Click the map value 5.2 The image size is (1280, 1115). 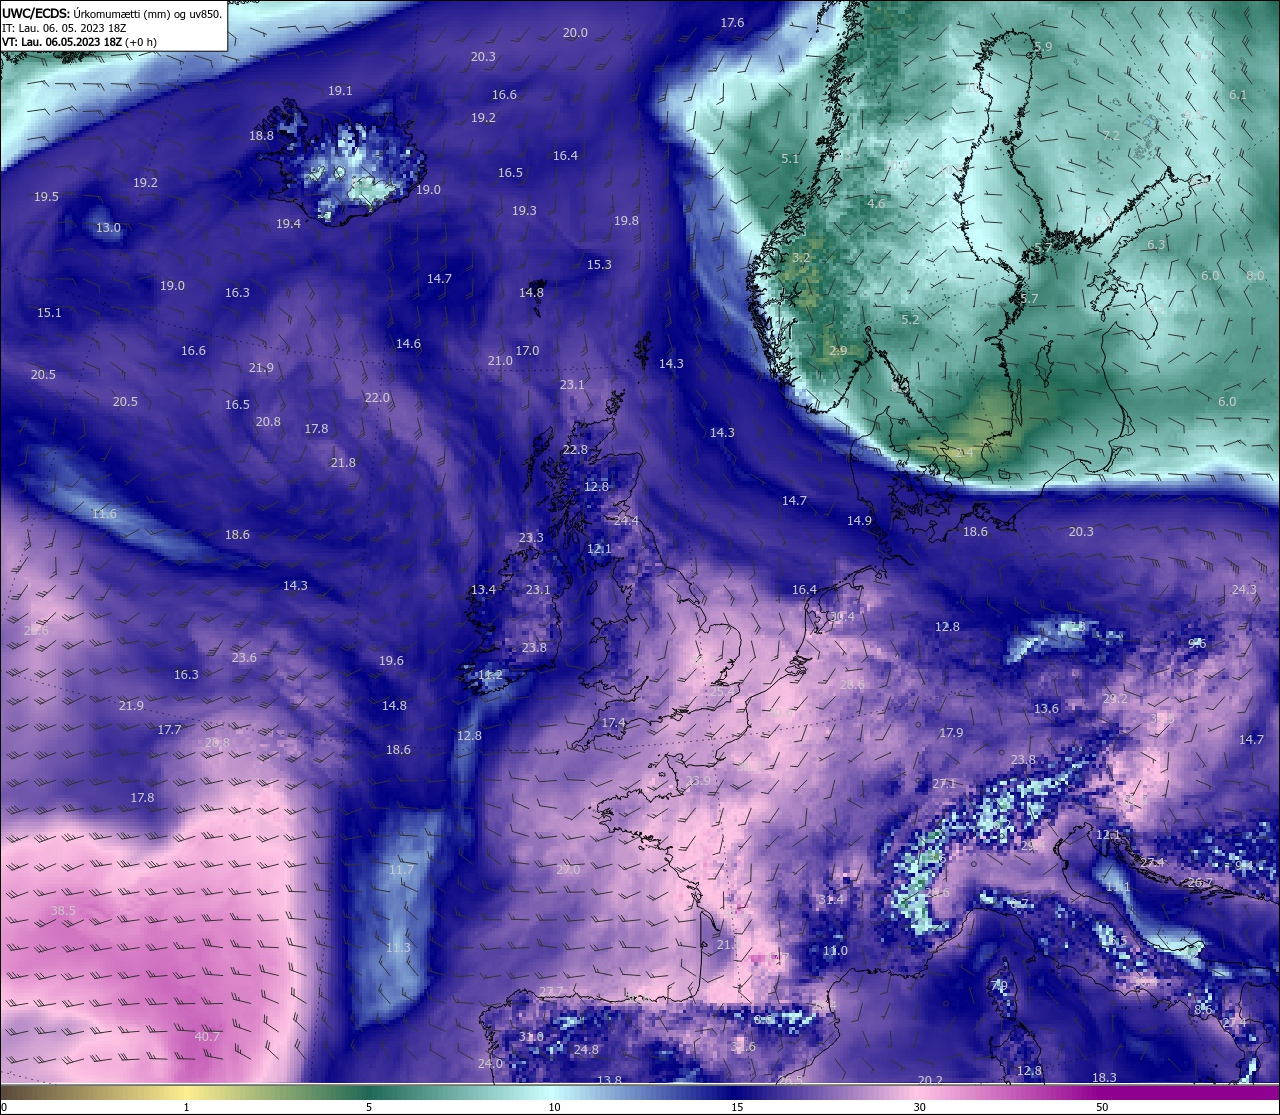click(x=910, y=320)
